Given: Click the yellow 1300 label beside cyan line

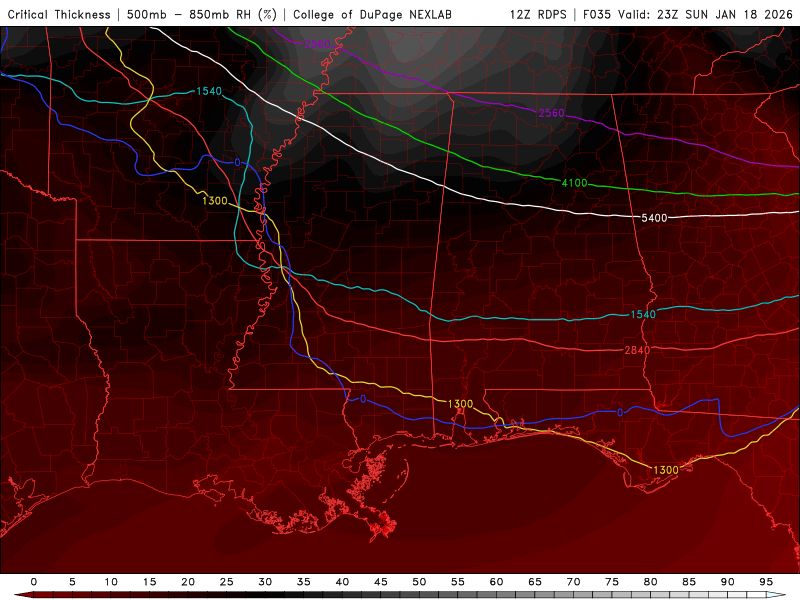Looking at the screenshot, I should (215, 201).
